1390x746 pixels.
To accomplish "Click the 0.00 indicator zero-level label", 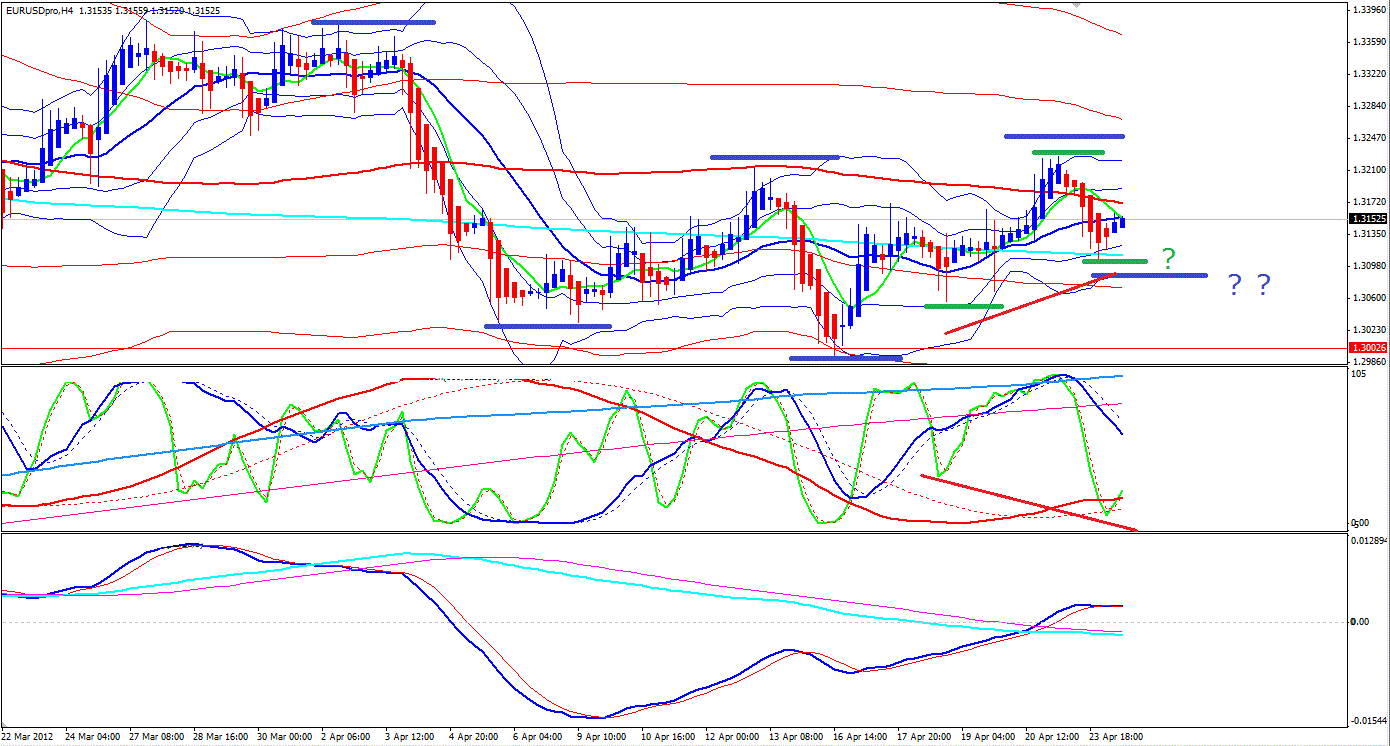I will tap(1360, 622).
